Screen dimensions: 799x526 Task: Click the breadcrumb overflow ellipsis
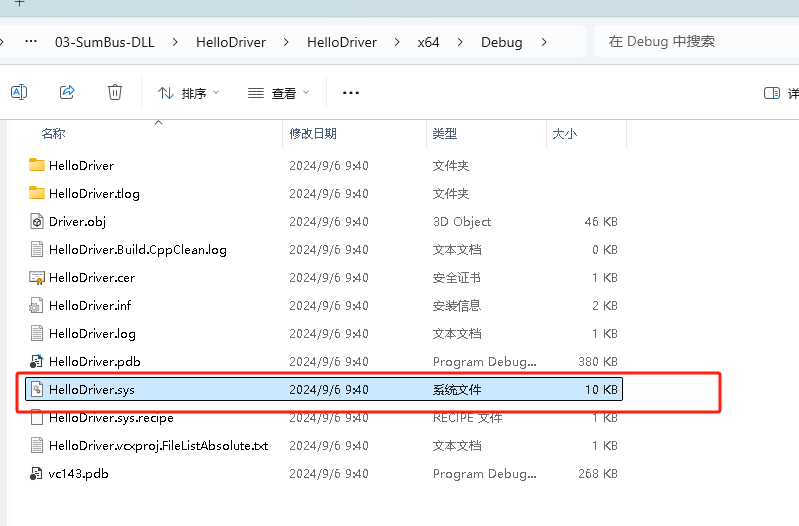tap(31, 42)
